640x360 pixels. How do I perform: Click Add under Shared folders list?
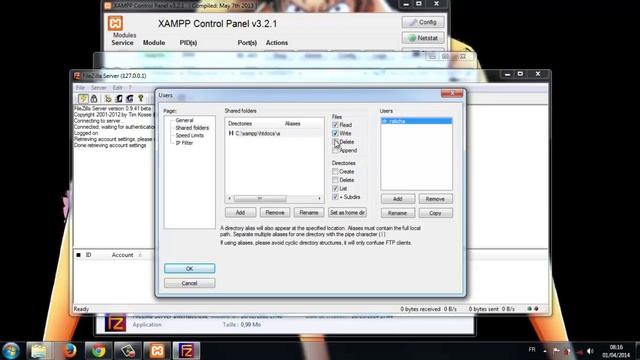[x=240, y=213]
